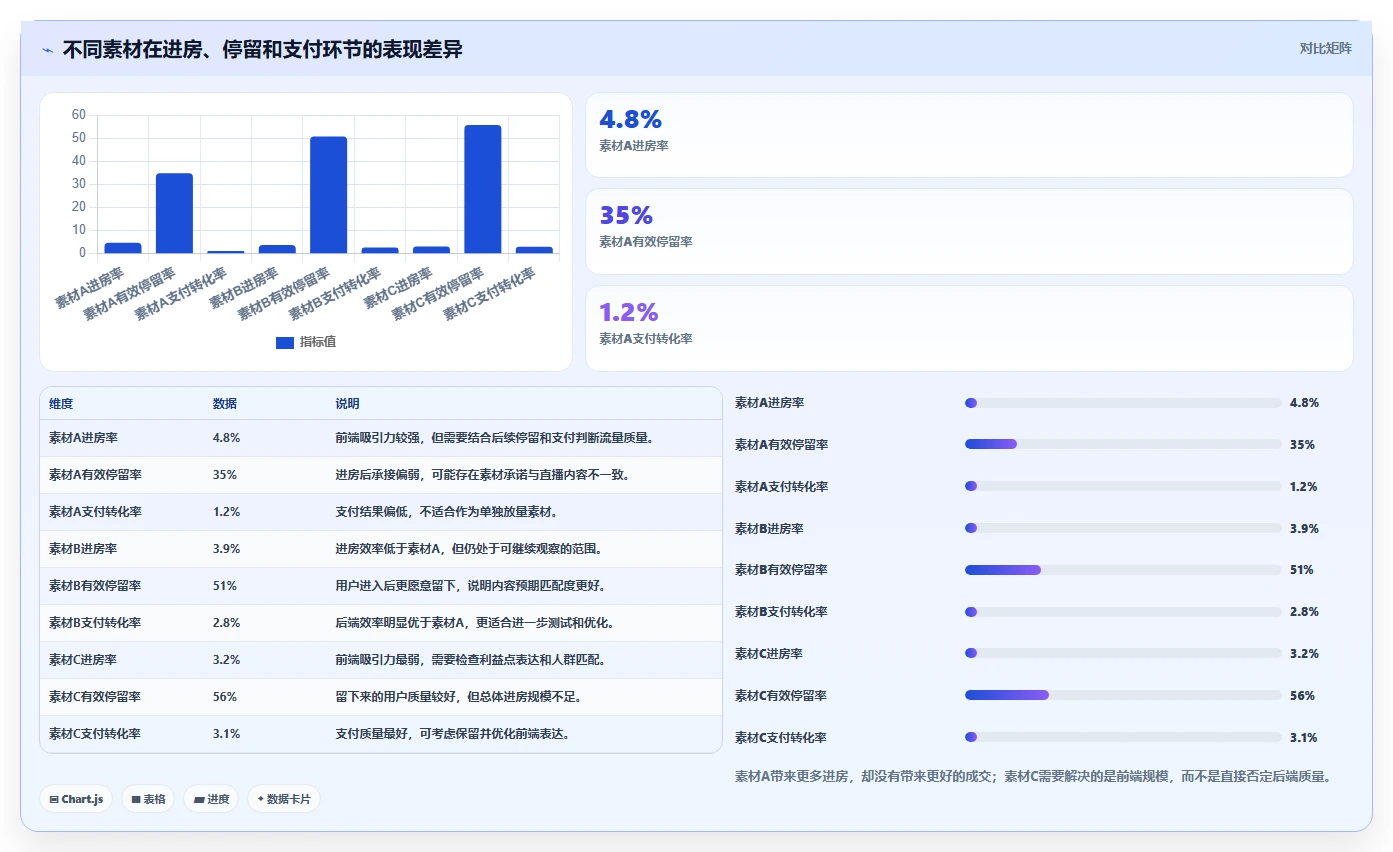Click the note starting 进房后承接偏弱
The width and height of the screenshot is (1393, 852).
click(x=483, y=475)
